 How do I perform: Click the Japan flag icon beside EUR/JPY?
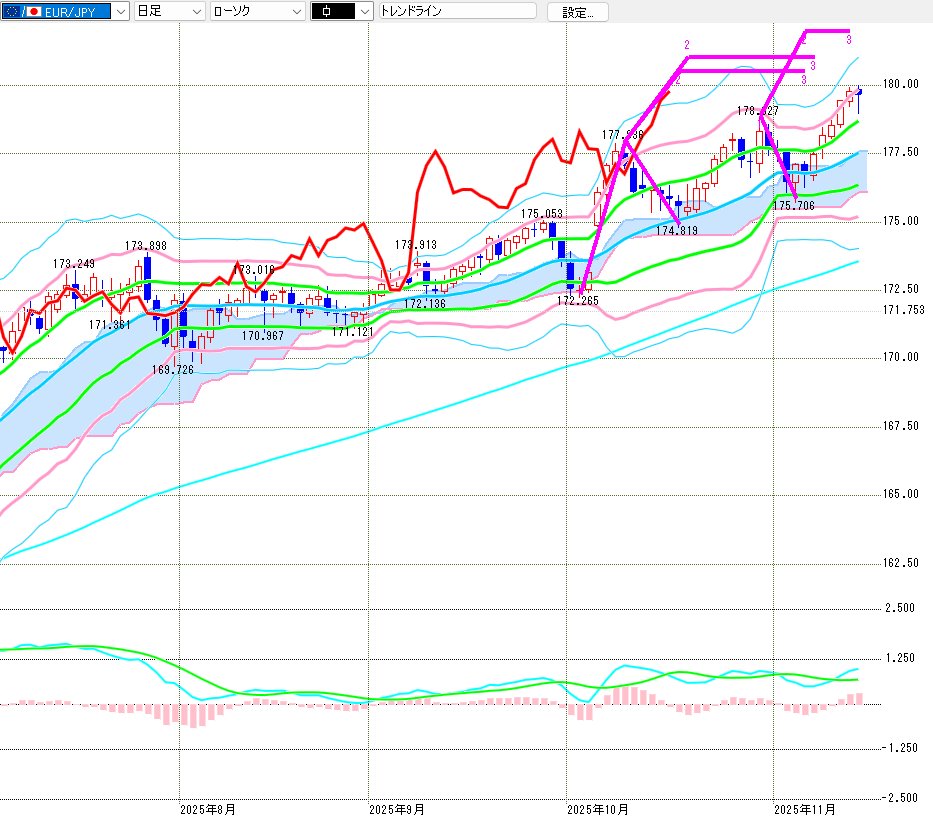32,12
